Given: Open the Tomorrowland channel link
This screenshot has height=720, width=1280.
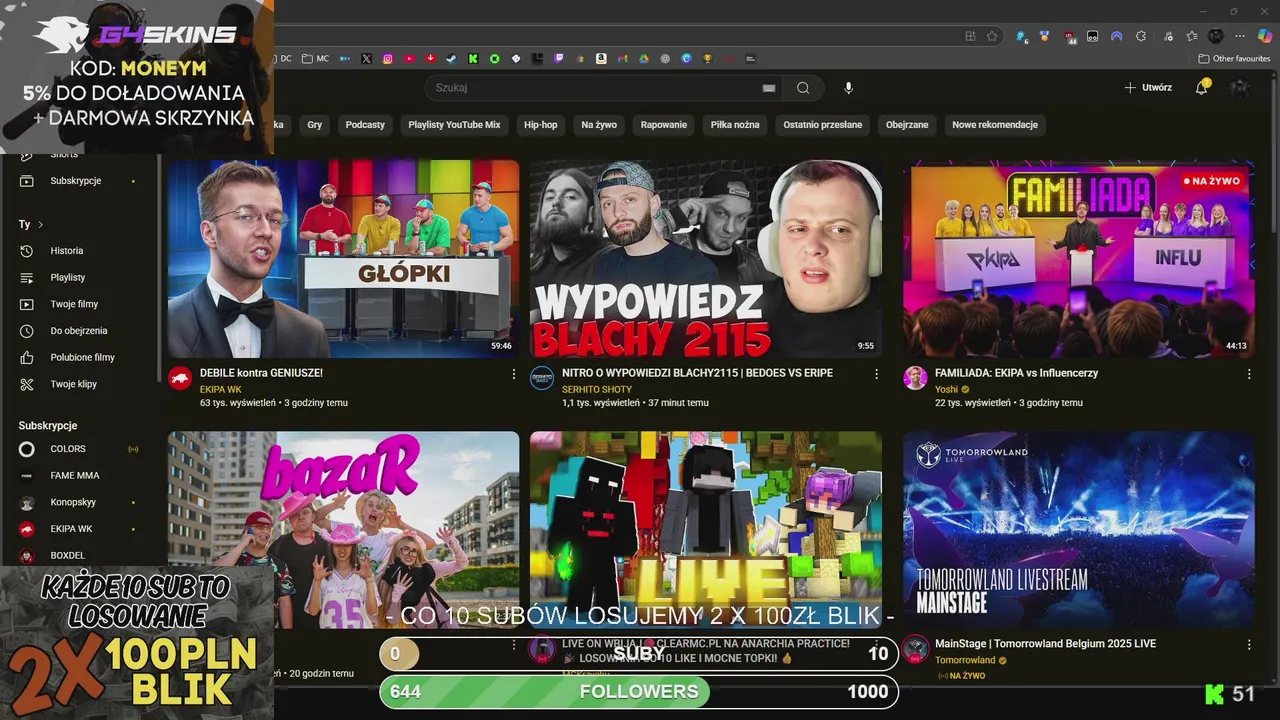Looking at the screenshot, I should click(965, 660).
